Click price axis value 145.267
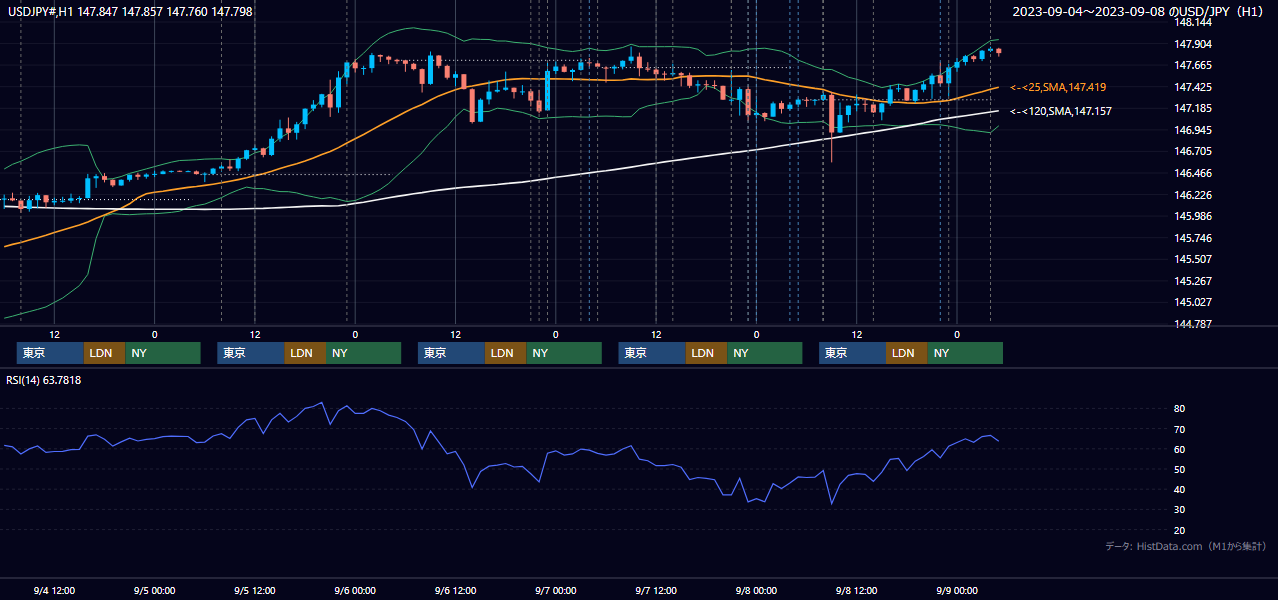The image size is (1278, 600). 1193,281
